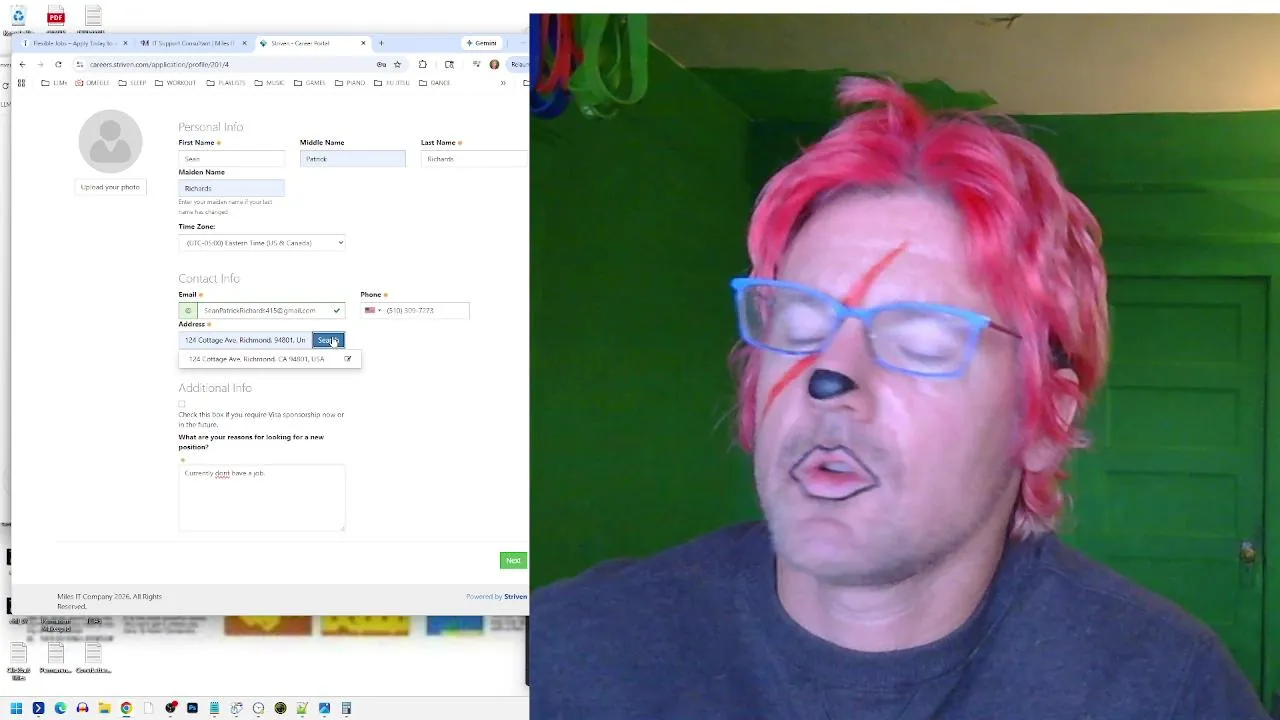
Task: Open Photoshop from the taskbar
Action: [x=192, y=708]
